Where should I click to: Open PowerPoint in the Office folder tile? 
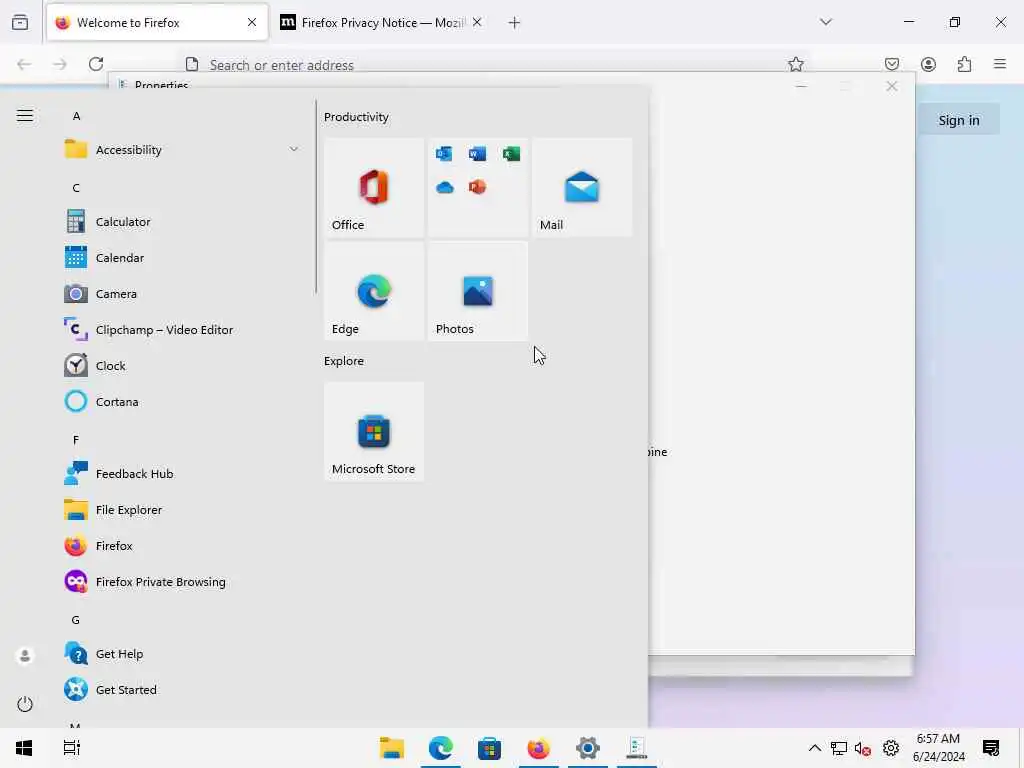click(x=477, y=187)
